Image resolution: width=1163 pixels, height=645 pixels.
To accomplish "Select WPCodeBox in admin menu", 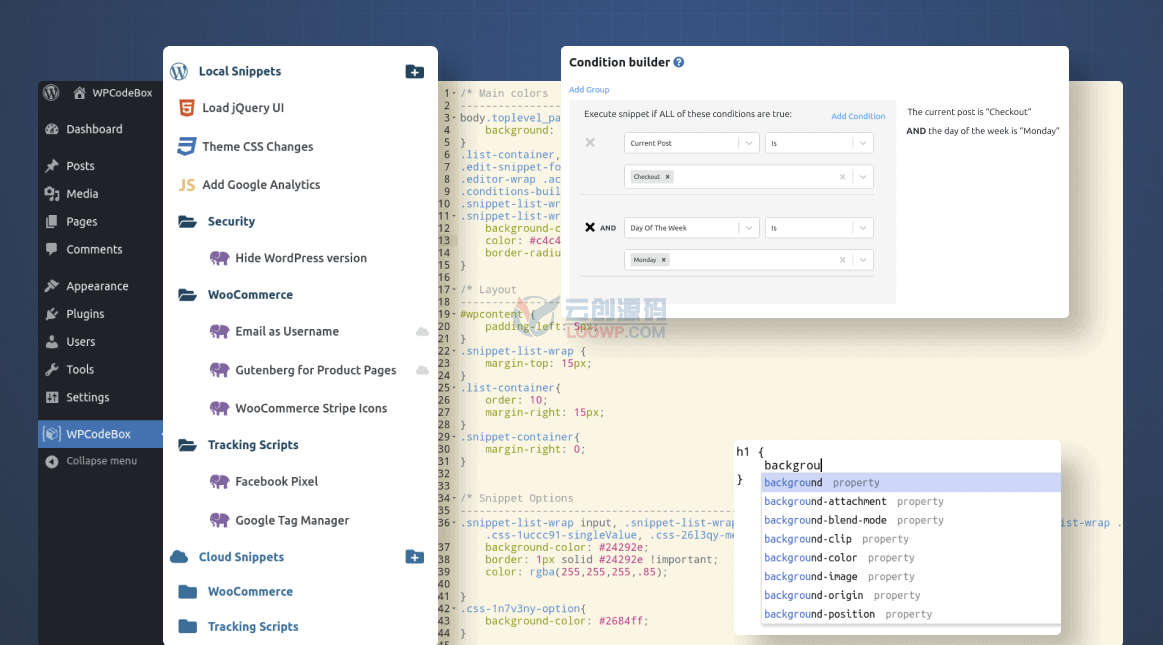I will click(100, 434).
